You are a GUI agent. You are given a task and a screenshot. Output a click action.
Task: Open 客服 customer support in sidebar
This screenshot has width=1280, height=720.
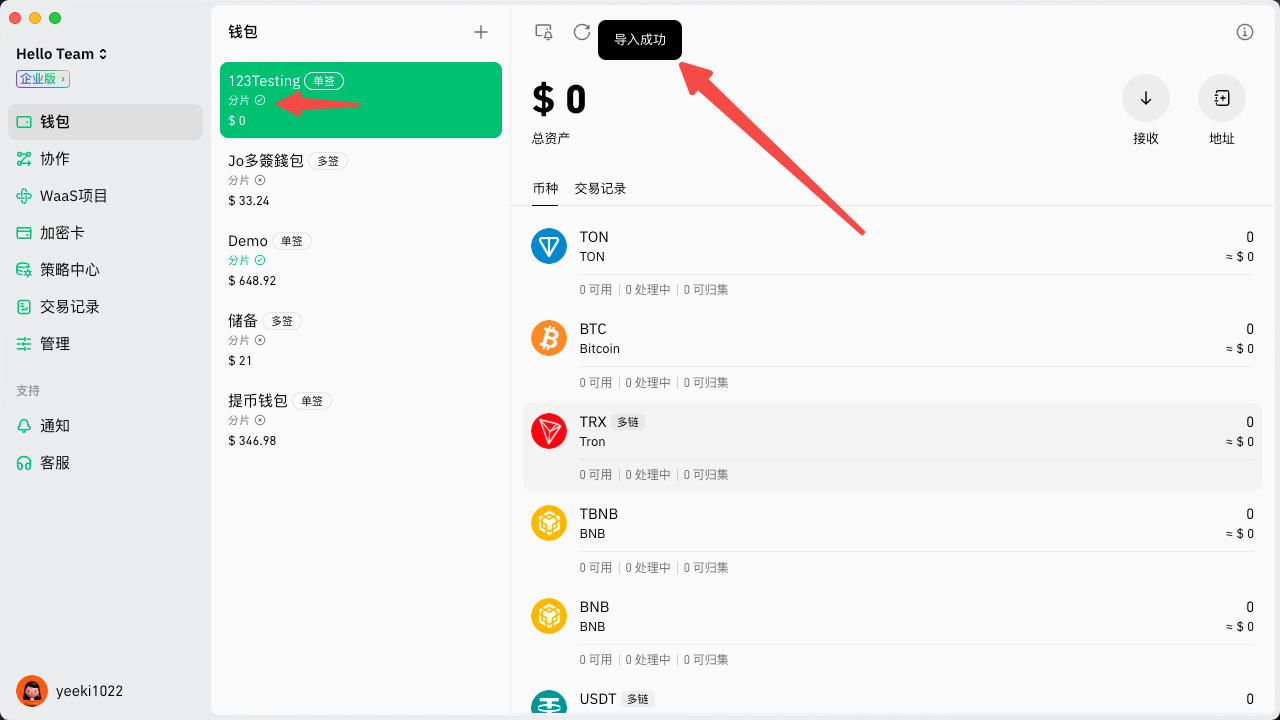point(55,463)
